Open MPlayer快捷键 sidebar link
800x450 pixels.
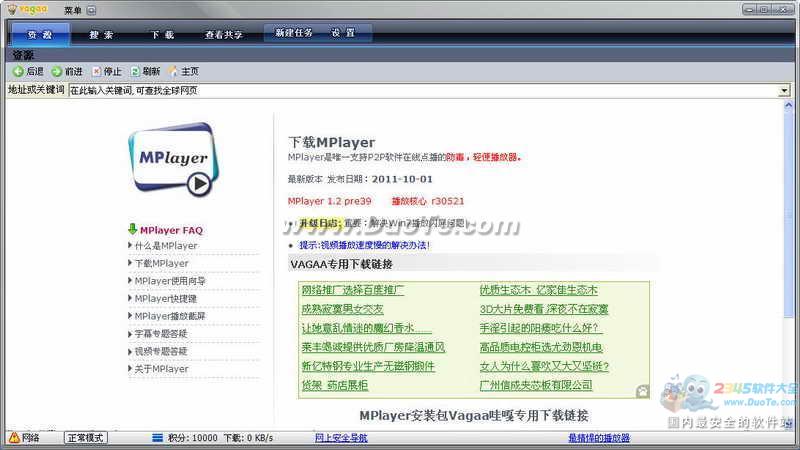(166, 298)
